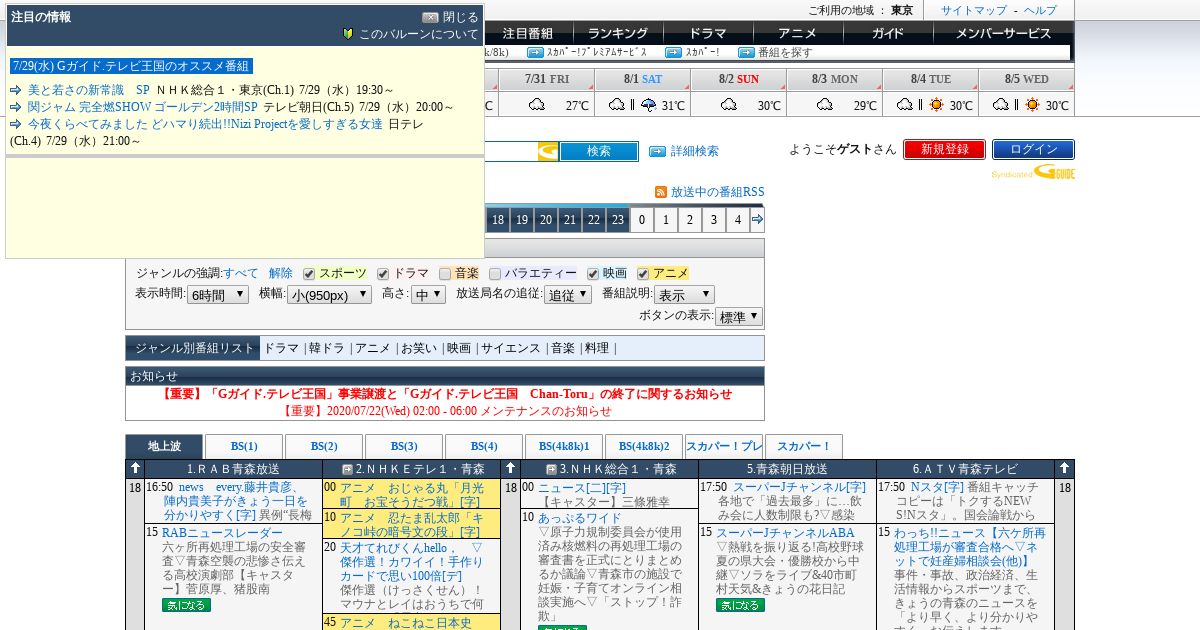This screenshot has height=630, width=1200.
Task: Select the 地上波 tab
Action: pyautogui.click(x=164, y=447)
